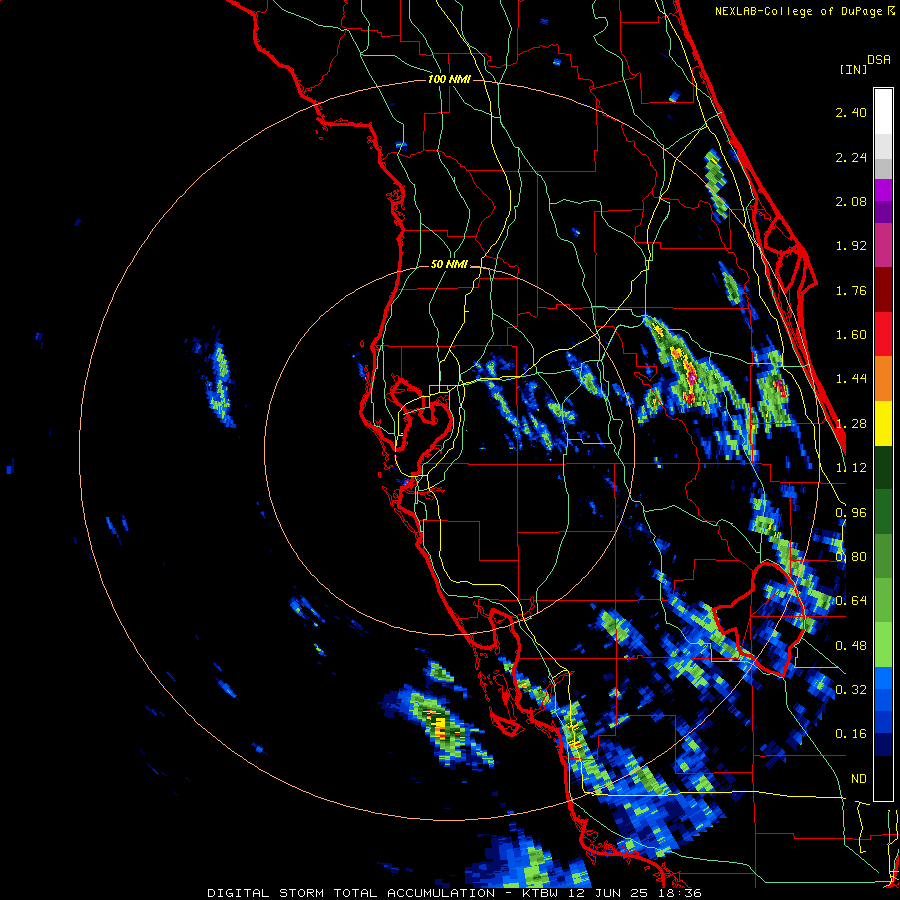Pick the white swatch at legend top
The height and width of the screenshot is (900, 900).
(883, 111)
